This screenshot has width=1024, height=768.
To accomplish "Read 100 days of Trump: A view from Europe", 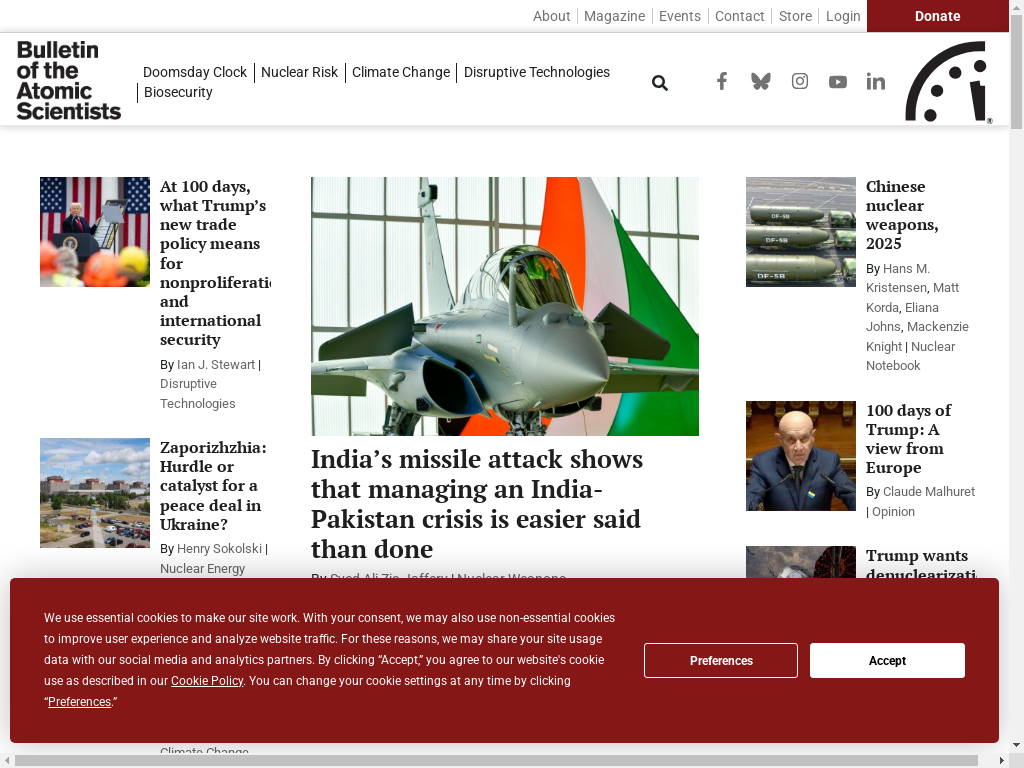I will (x=908, y=439).
